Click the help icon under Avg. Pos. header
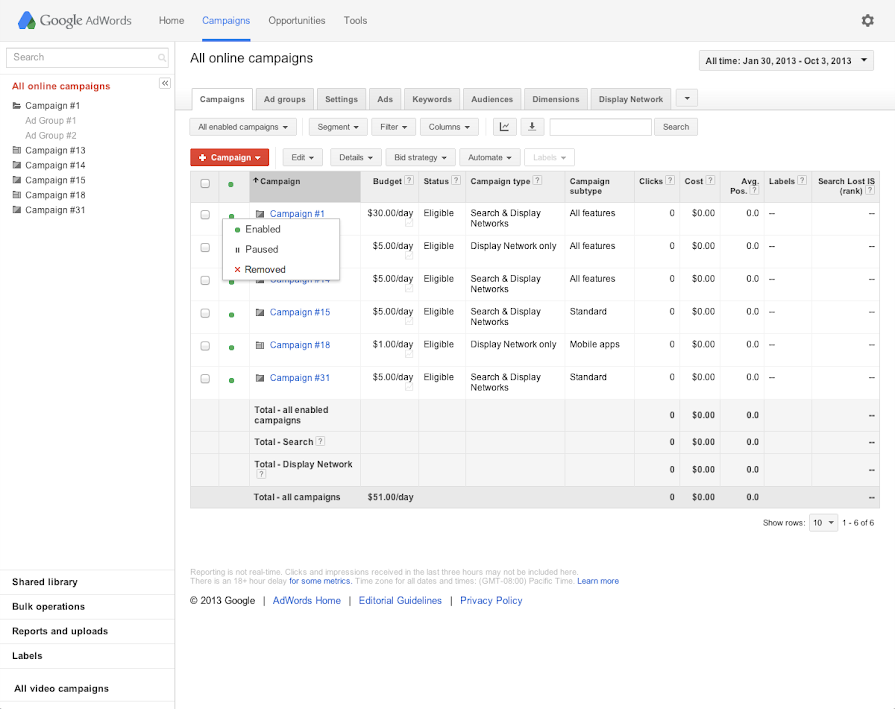The width and height of the screenshot is (895, 709). click(754, 190)
